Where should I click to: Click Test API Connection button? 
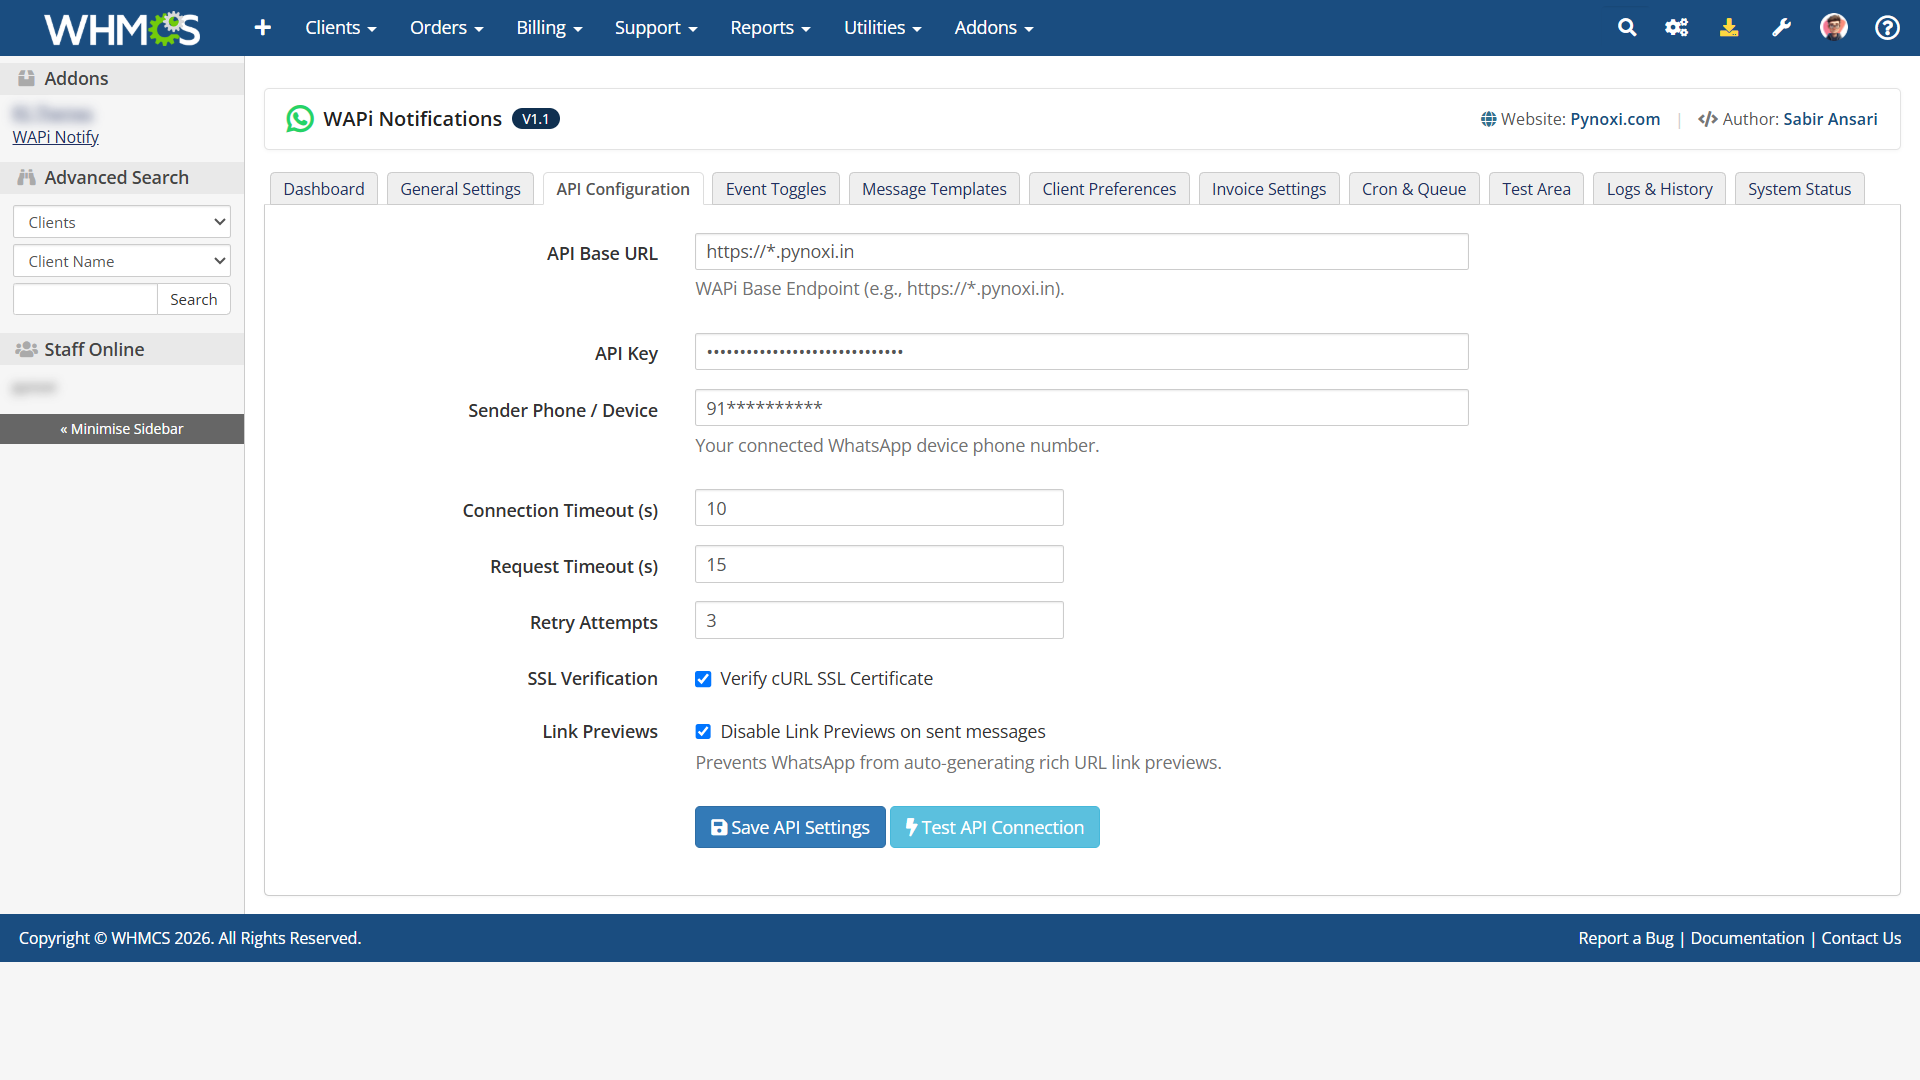pyautogui.click(x=995, y=827)
